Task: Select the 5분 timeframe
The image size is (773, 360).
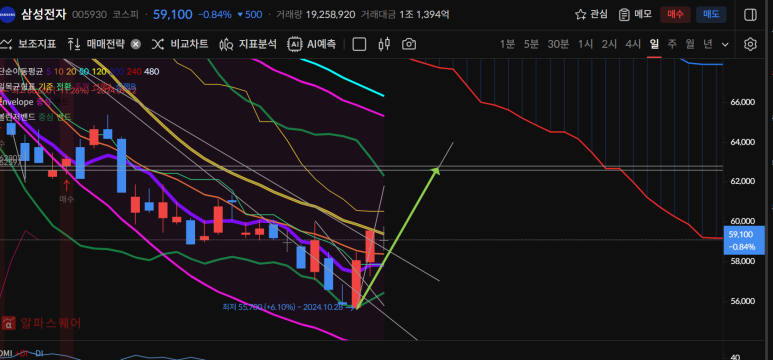Action: tap(531, 44)
